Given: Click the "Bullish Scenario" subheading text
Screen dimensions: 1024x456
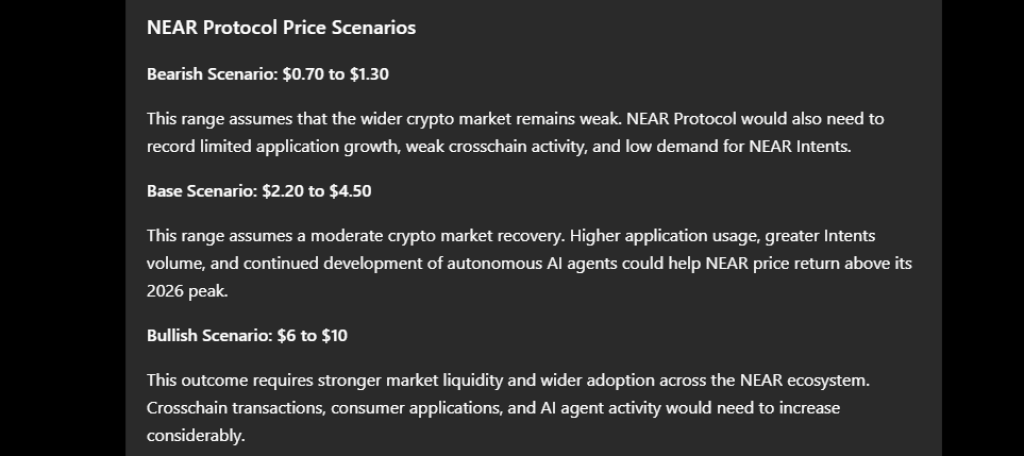Looking at the screenshot, I should click(x=210, y=336).
